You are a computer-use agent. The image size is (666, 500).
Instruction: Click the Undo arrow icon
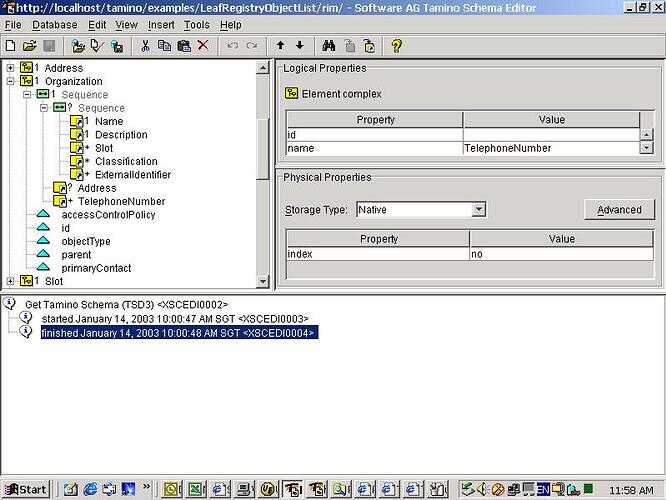pyautogui.click(x=232, y=45)
